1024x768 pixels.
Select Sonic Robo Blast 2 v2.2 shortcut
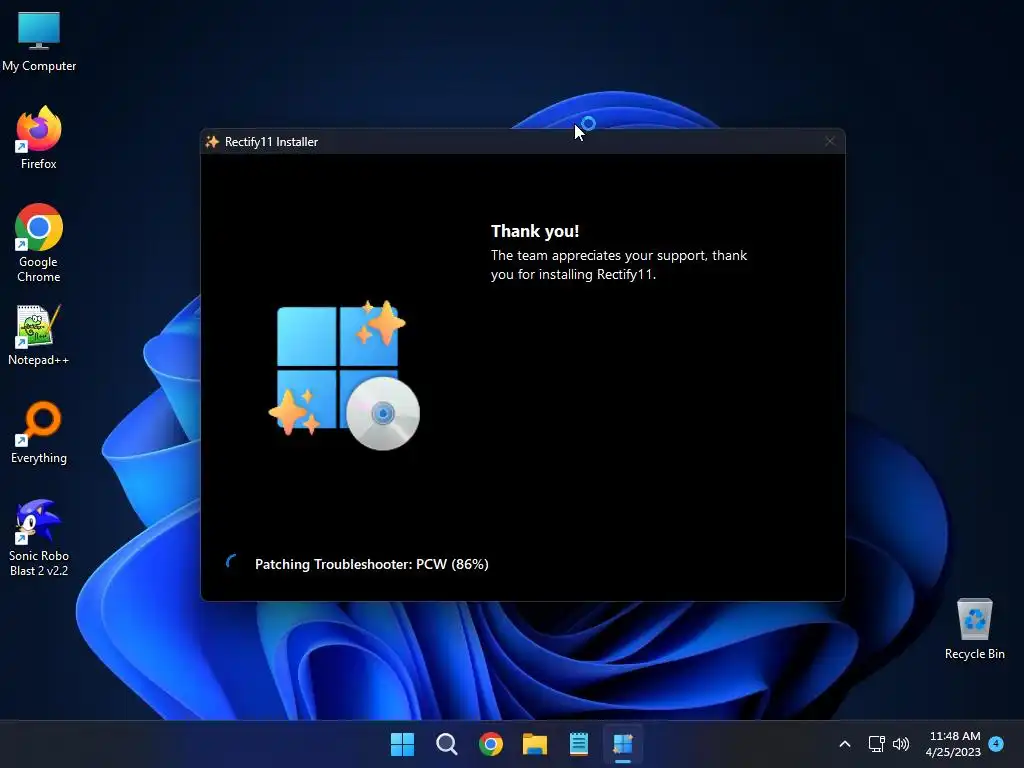coord(39,538)
